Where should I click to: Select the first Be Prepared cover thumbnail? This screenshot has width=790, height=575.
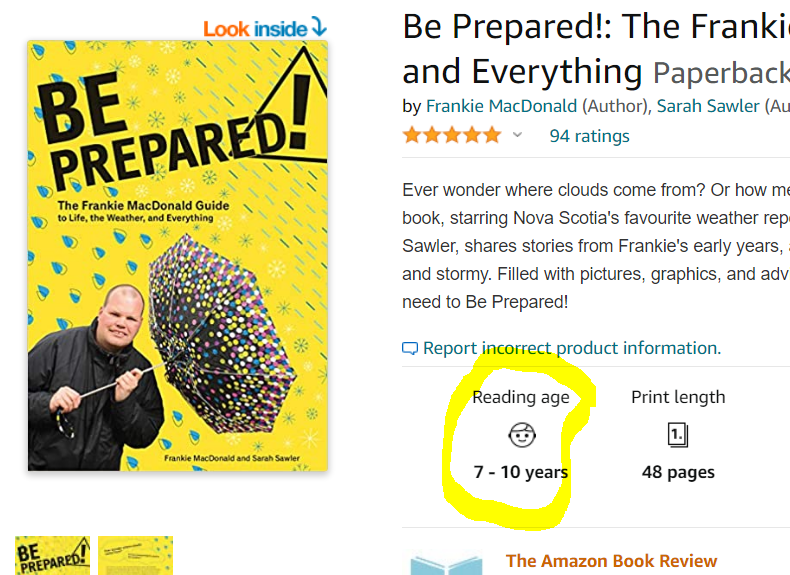tap(52, 555)
